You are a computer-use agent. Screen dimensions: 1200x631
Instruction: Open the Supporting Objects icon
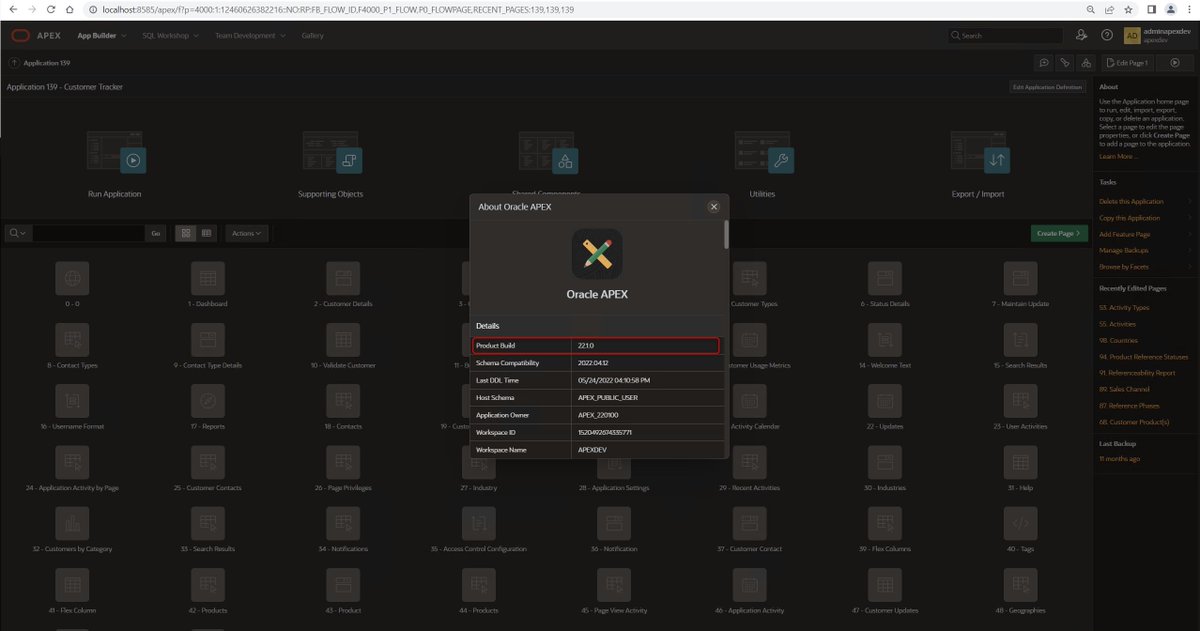point(348,160)
